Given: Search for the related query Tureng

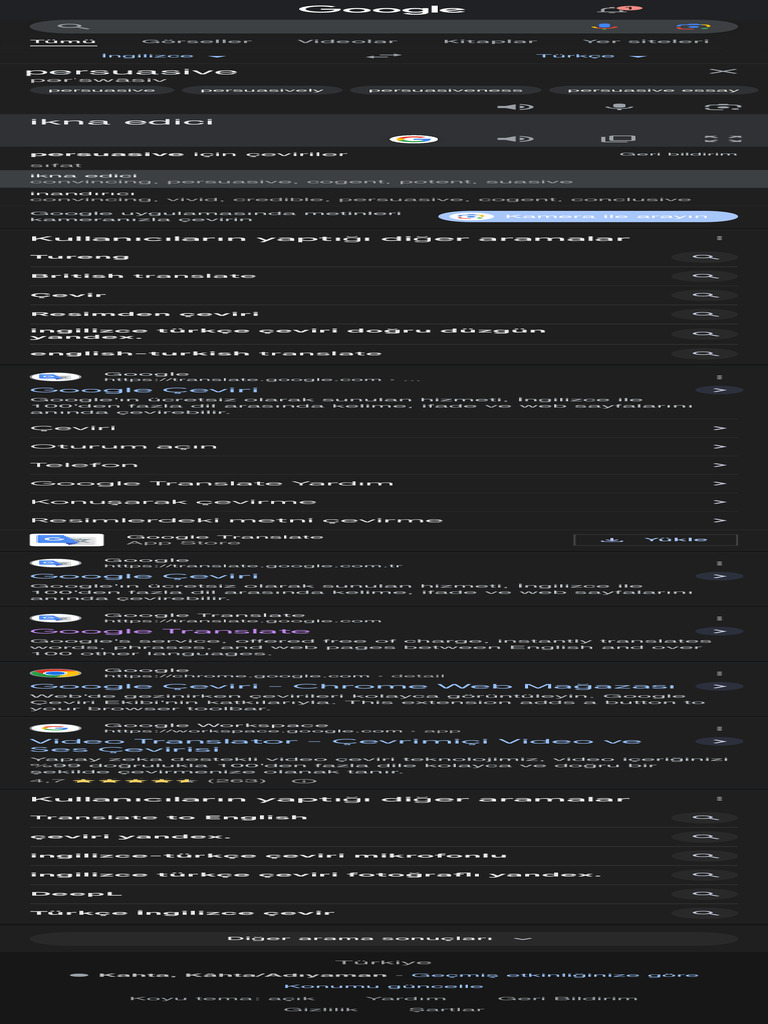Looking at the screenshot, I should tap(383, 257).
